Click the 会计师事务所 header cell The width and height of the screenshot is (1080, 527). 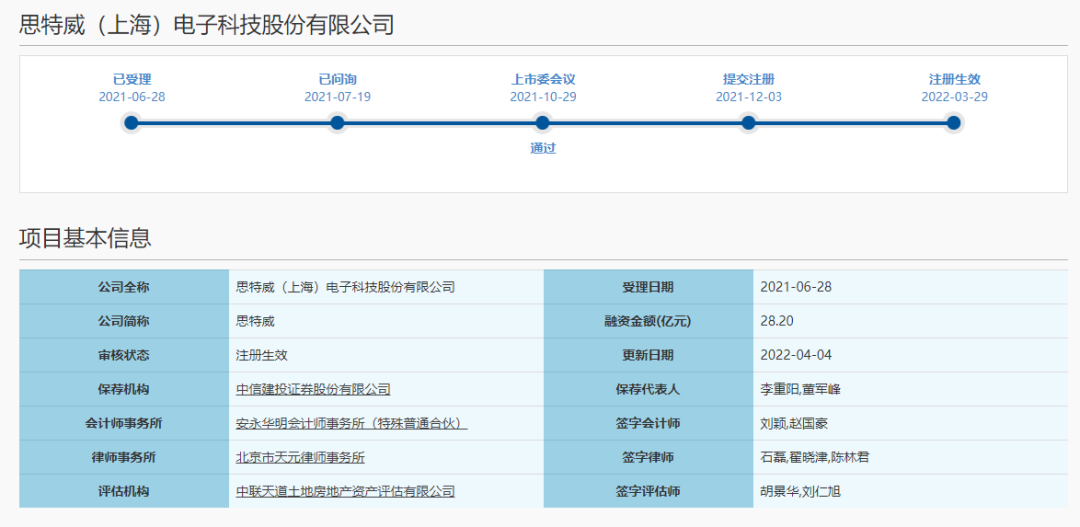coord(124,424)
